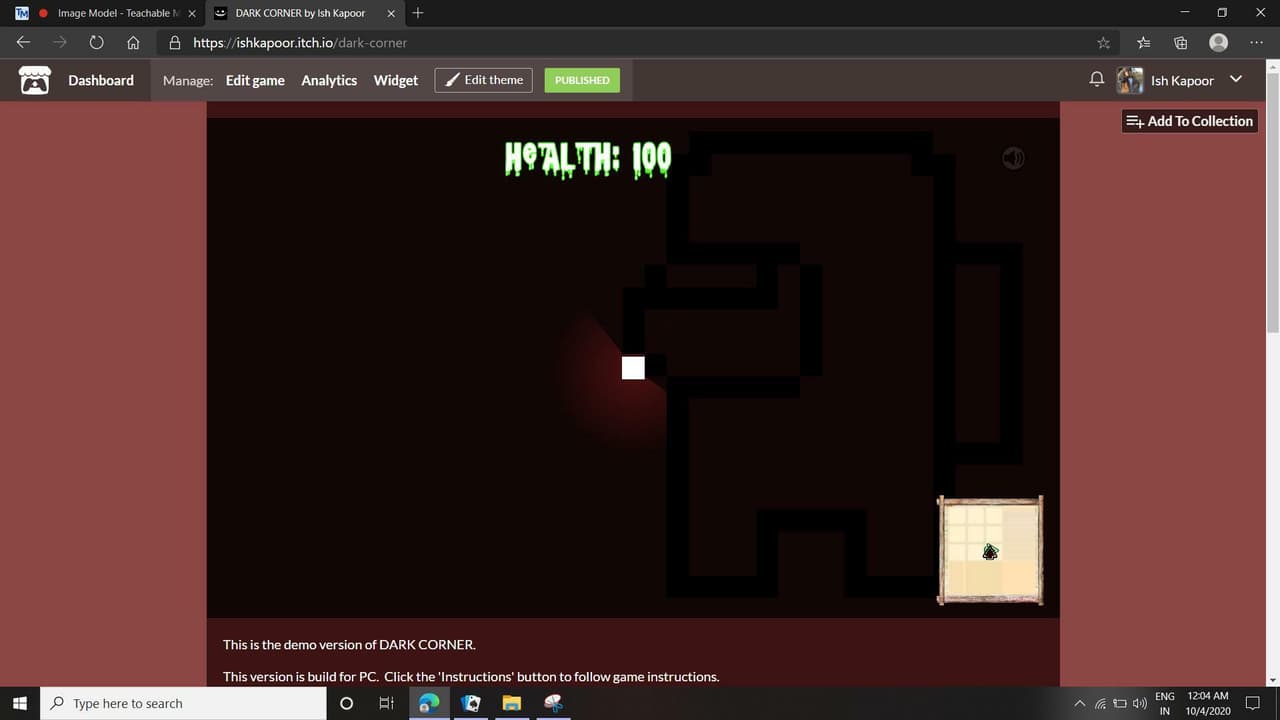
Task: Go back in browser history
Action: tap(23, 43)
